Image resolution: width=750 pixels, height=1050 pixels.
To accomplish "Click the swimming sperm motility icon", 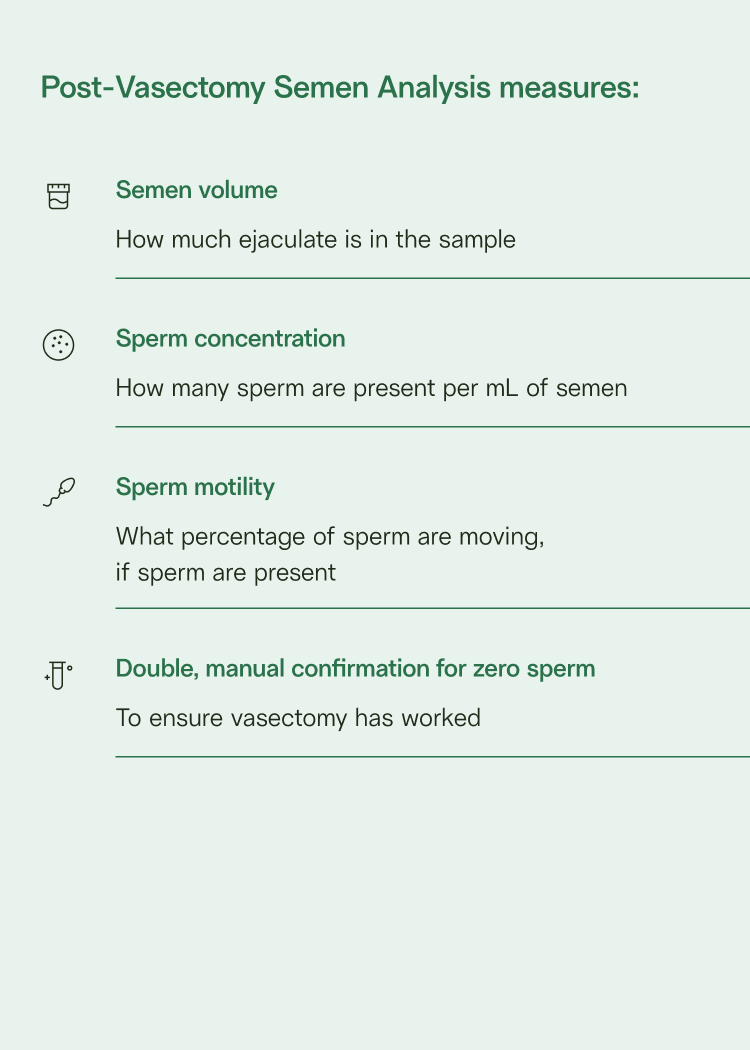I will (x=59, y=492).
